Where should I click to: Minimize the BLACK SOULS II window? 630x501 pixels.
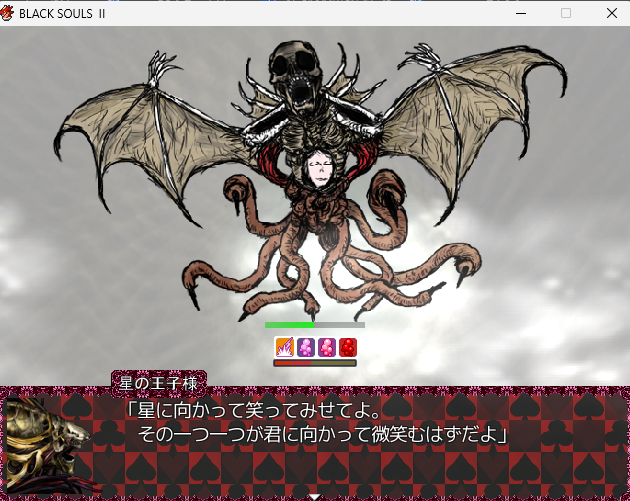point(521,13)
